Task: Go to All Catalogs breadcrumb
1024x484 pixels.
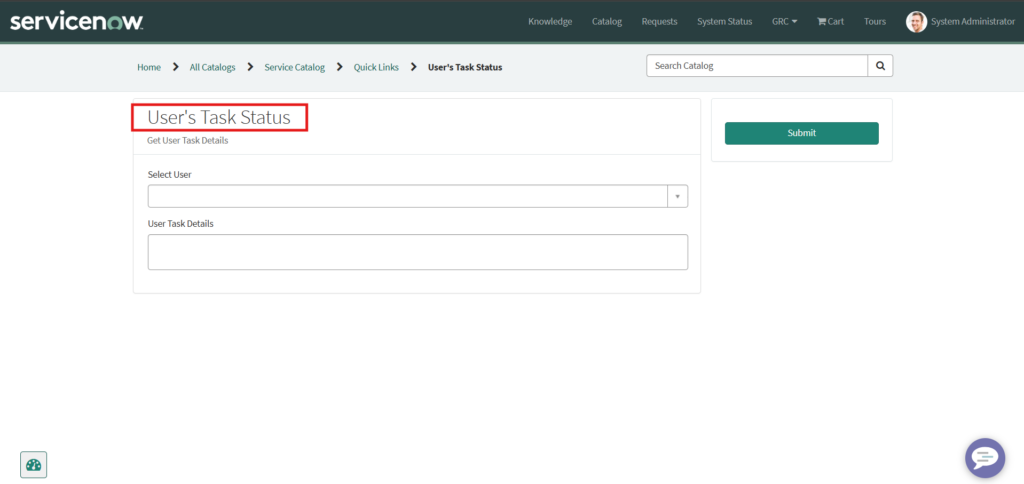Action: [x=212, y=67]
